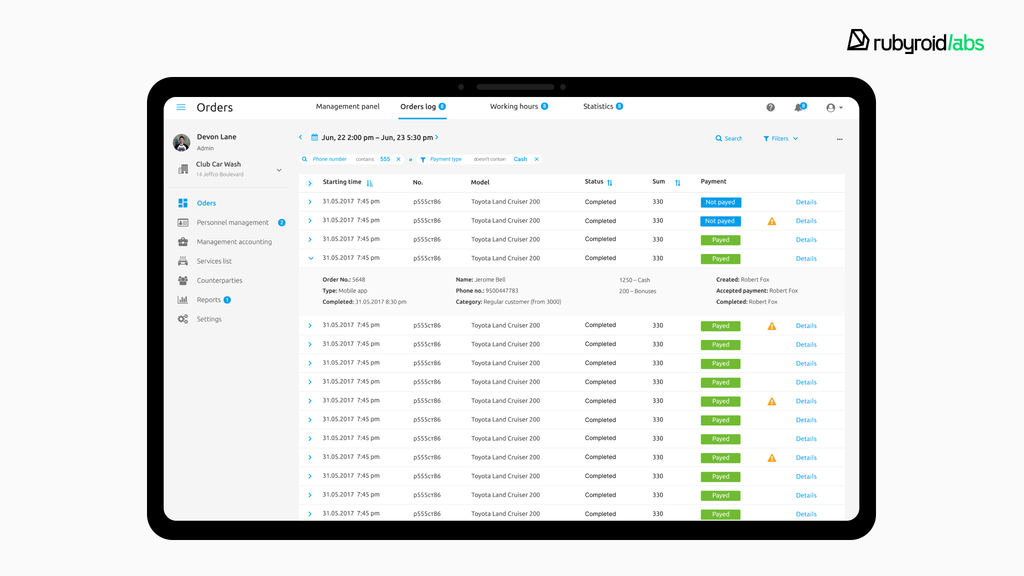Screen dimensions: 1024x576
Task: Click the Not payed badge in first row
Action: point(720,202)
